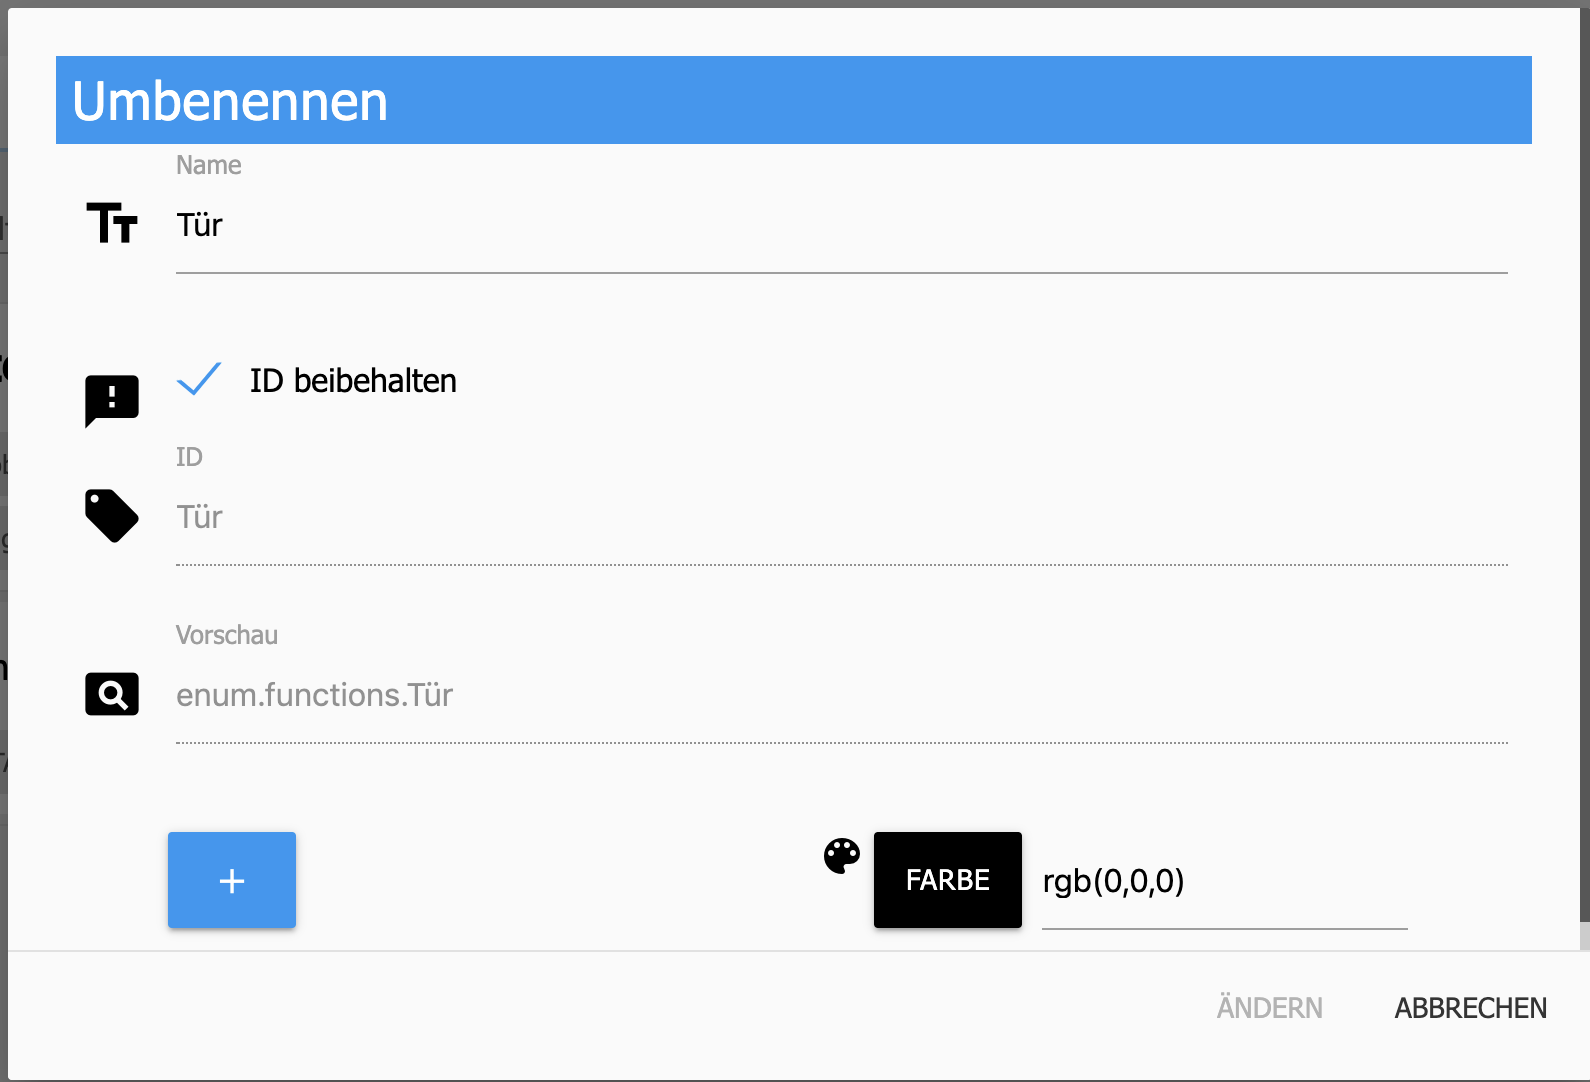1590x1082 pixels.
Task: Click into the Name field containing Tür
Action: 842,226
